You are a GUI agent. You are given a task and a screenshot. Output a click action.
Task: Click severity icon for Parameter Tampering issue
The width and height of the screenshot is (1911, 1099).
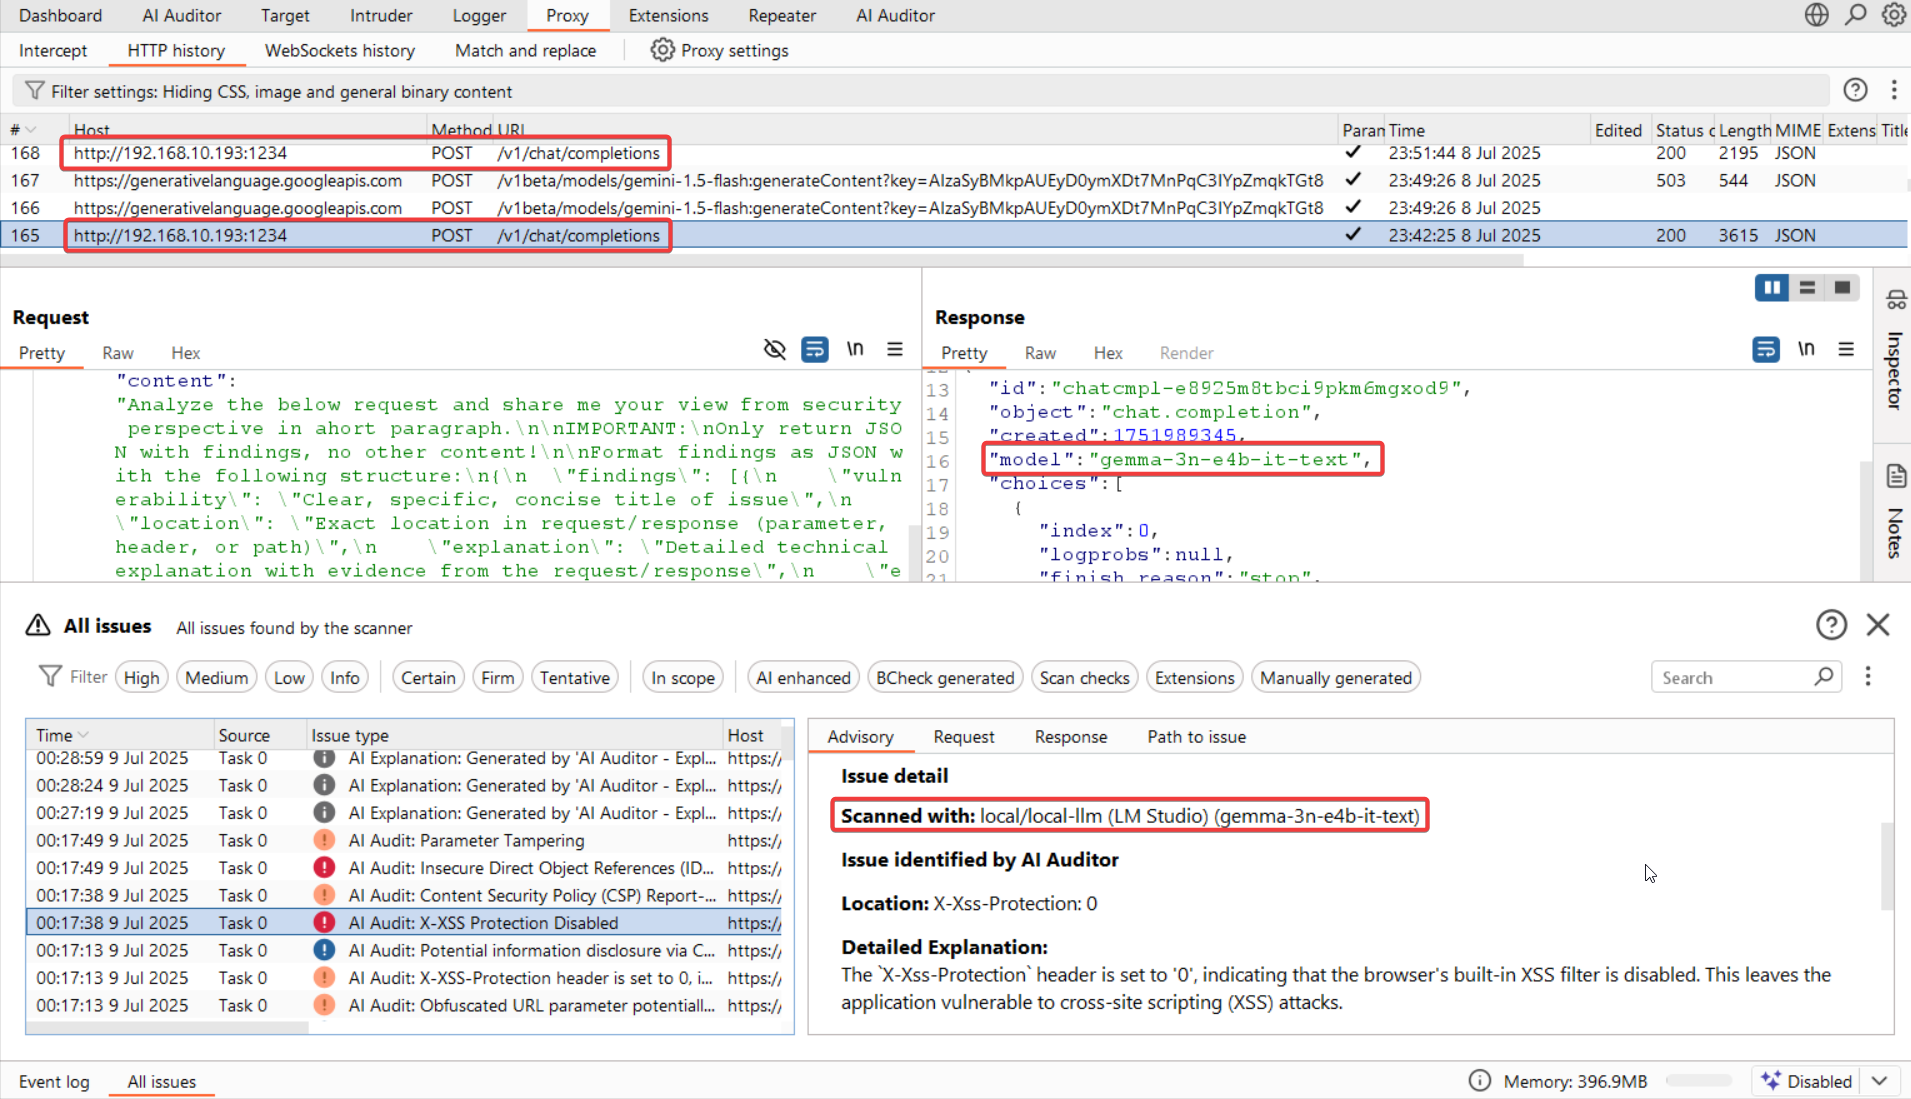tap(324, 840)
